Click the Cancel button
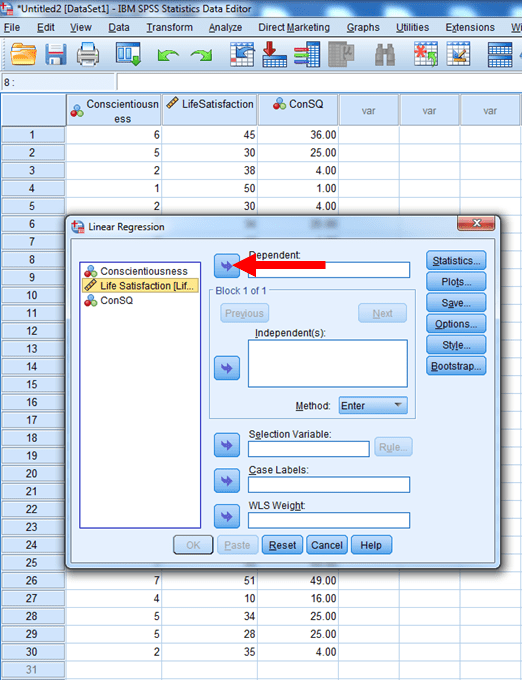This screenshot has width=522, height=680. coord(327,545)
